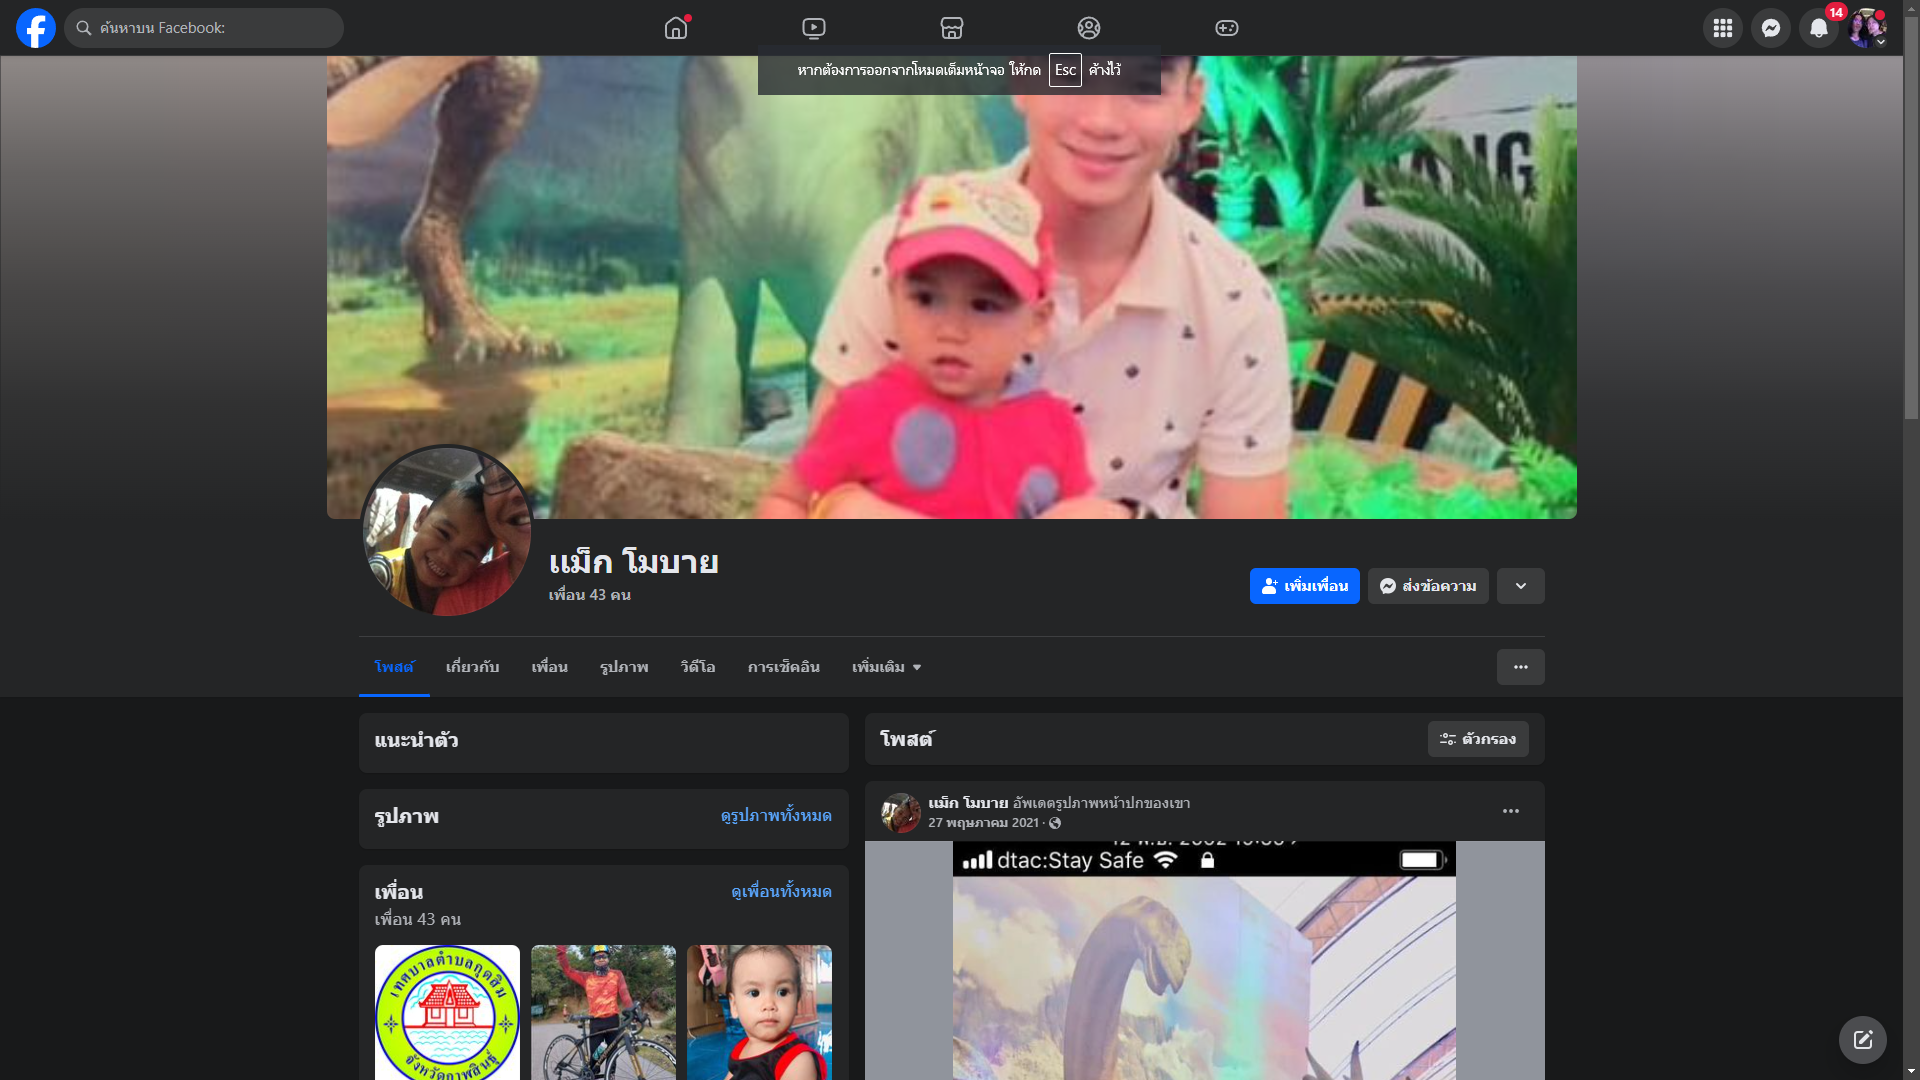The image size is (1920, 1080).
Task: Switch to the รูปภาพ tab
Action: [624, 667]
